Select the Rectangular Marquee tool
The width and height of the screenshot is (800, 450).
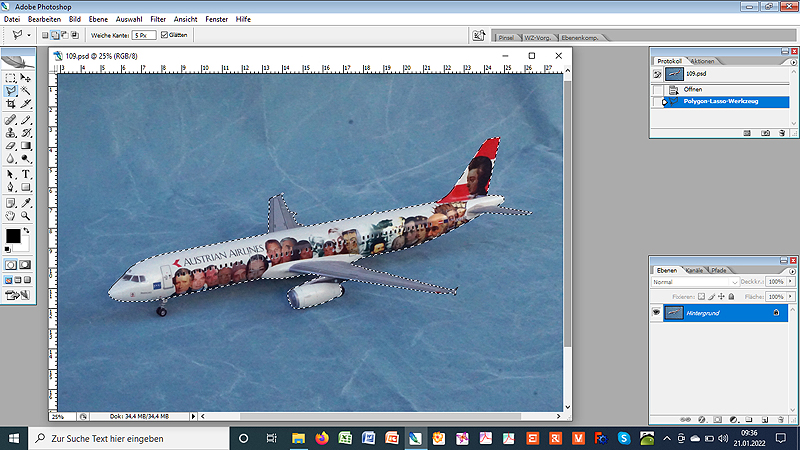point(11,78)
